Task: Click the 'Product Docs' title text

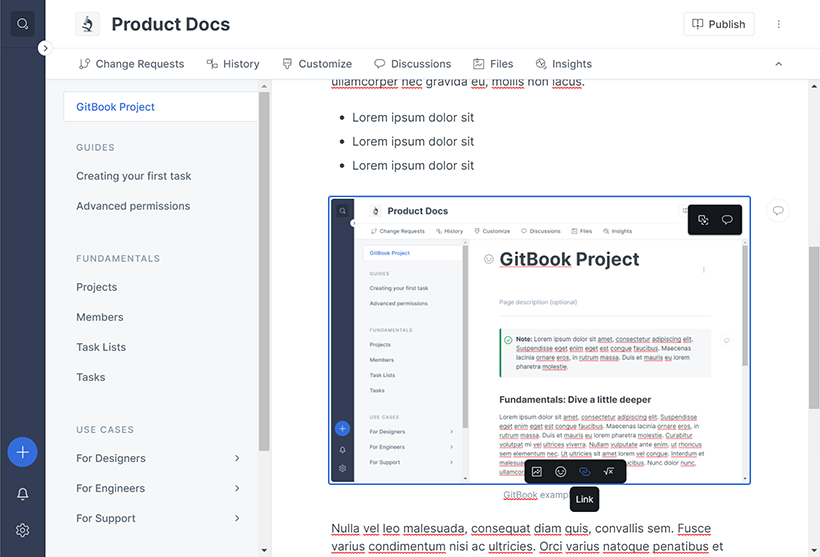Action: 170,24
